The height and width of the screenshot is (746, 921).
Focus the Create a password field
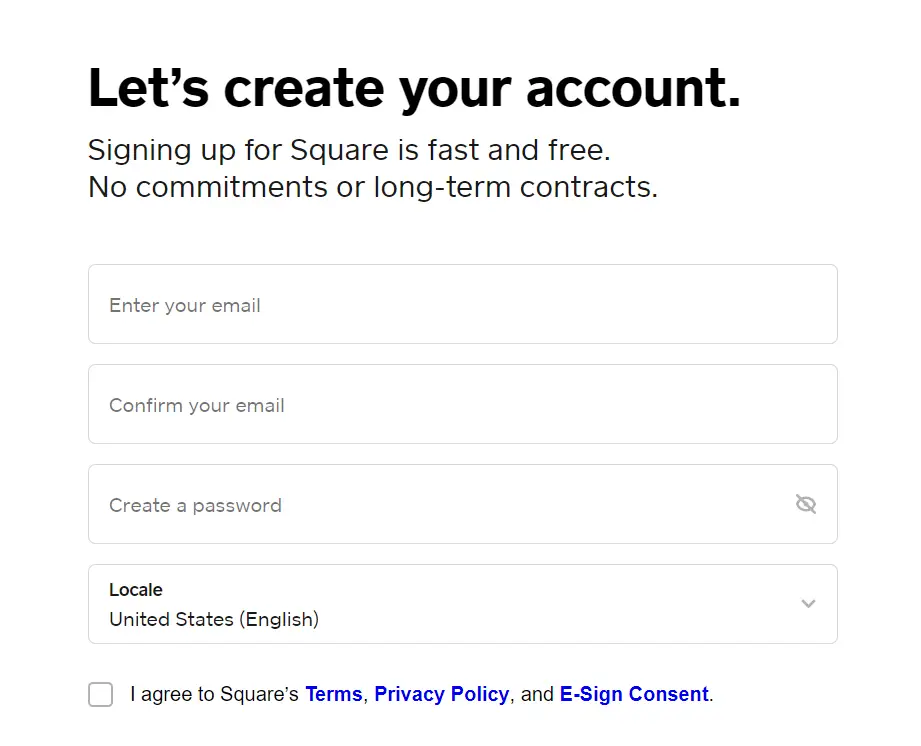(463, 504)
